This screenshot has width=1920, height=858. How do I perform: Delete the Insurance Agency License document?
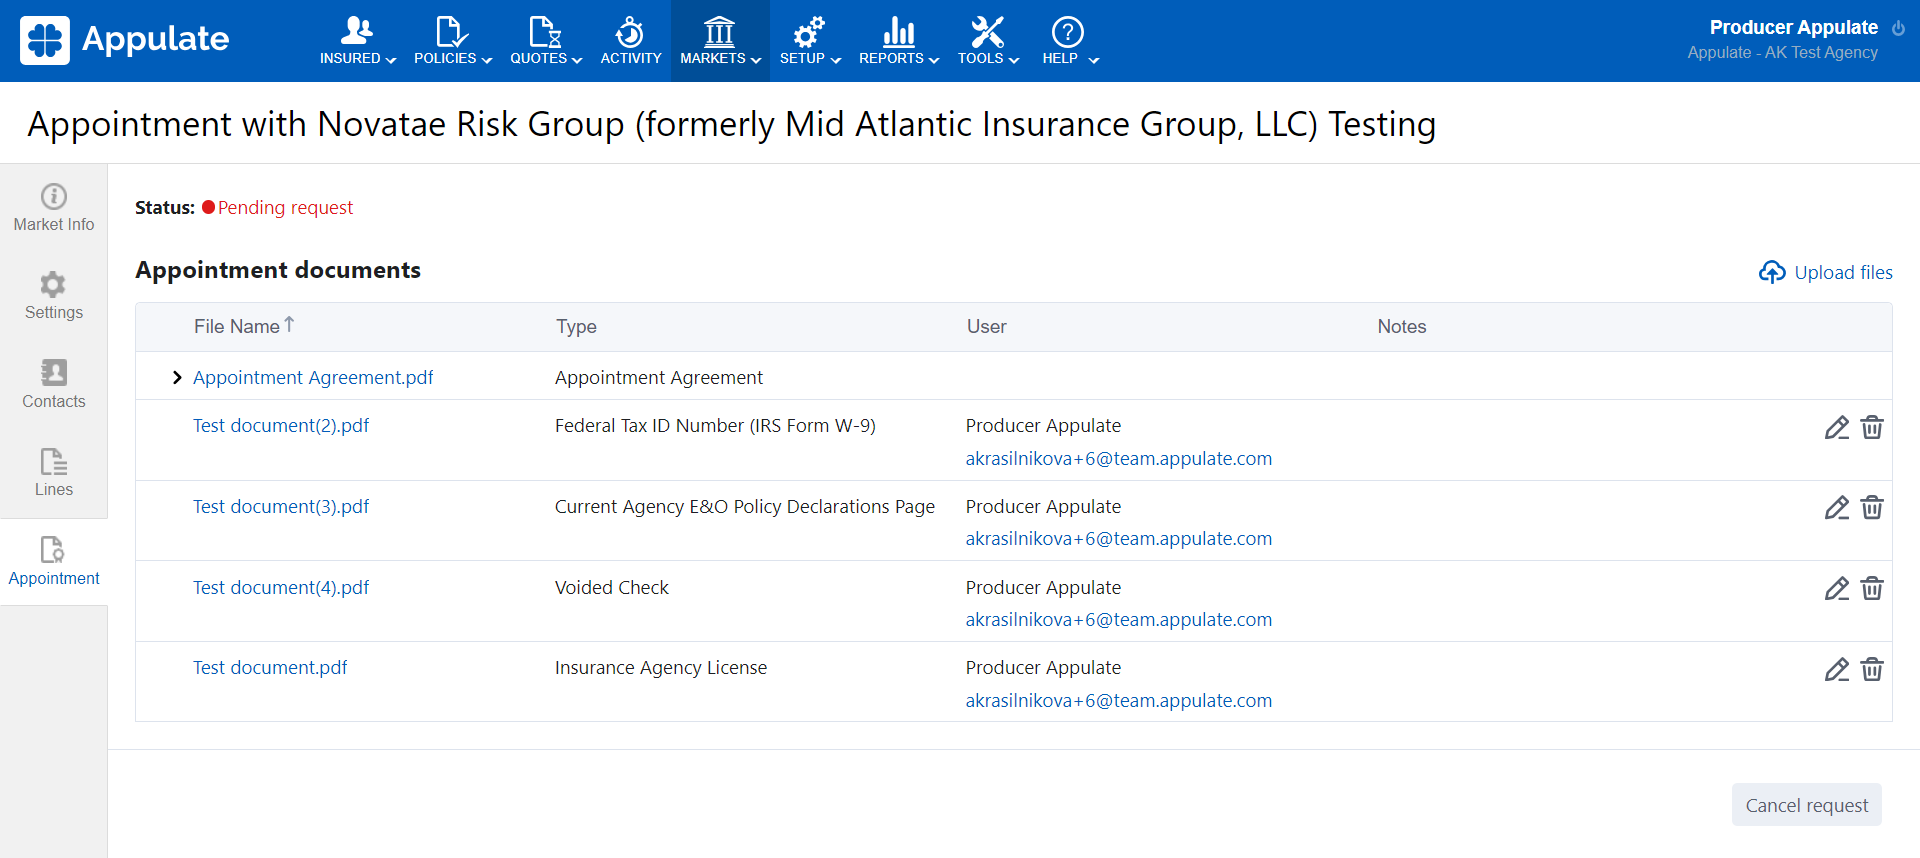point(1872,669)
